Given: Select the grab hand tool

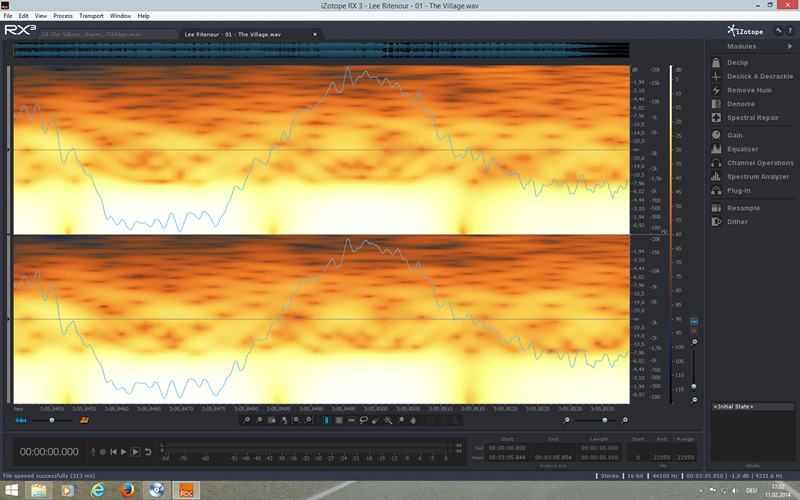Looking at the screenshot, I should pos(413,420).
